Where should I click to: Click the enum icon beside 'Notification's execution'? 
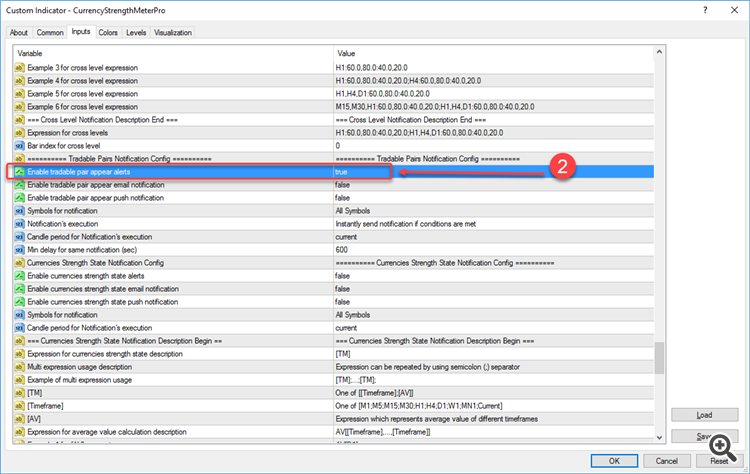[x=19, y=224]
